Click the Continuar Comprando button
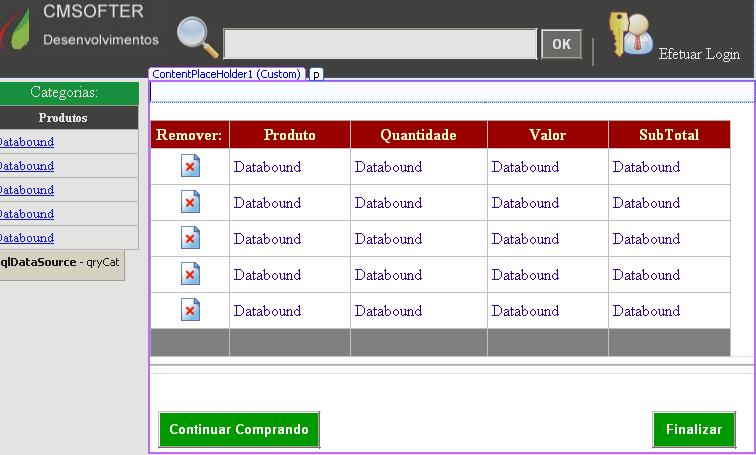The height and width of the screenshot is (455, 756). click(x=239, y=430)
